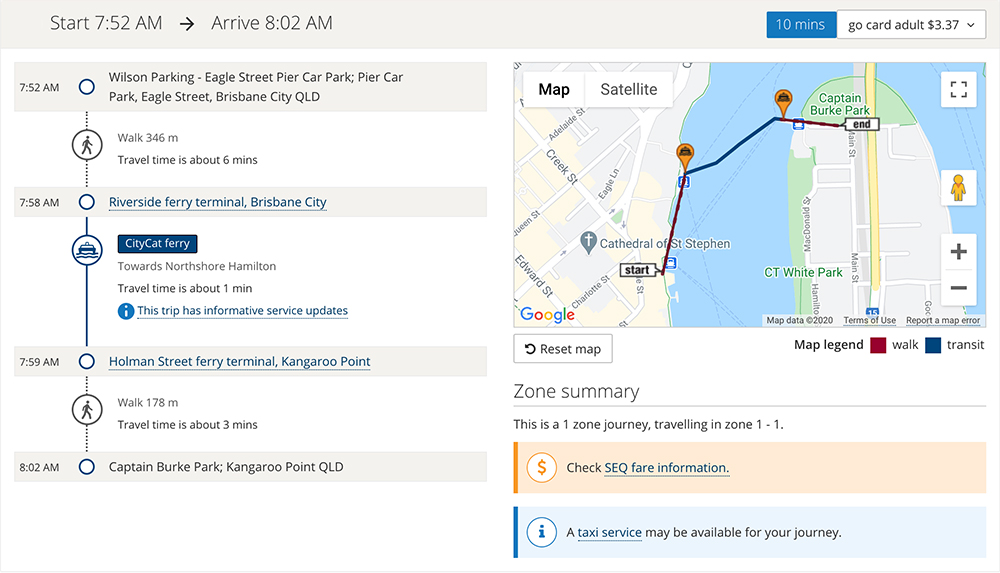Image resolution: width=1000 pixels, height=573 pixels.
Task: Open SEQ fare information link
Action: pyautogui.click(x=666, y=468)
